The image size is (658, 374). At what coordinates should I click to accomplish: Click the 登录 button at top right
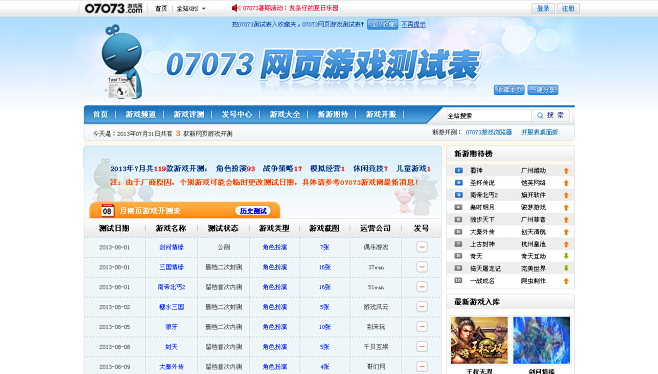coord(543,8)
